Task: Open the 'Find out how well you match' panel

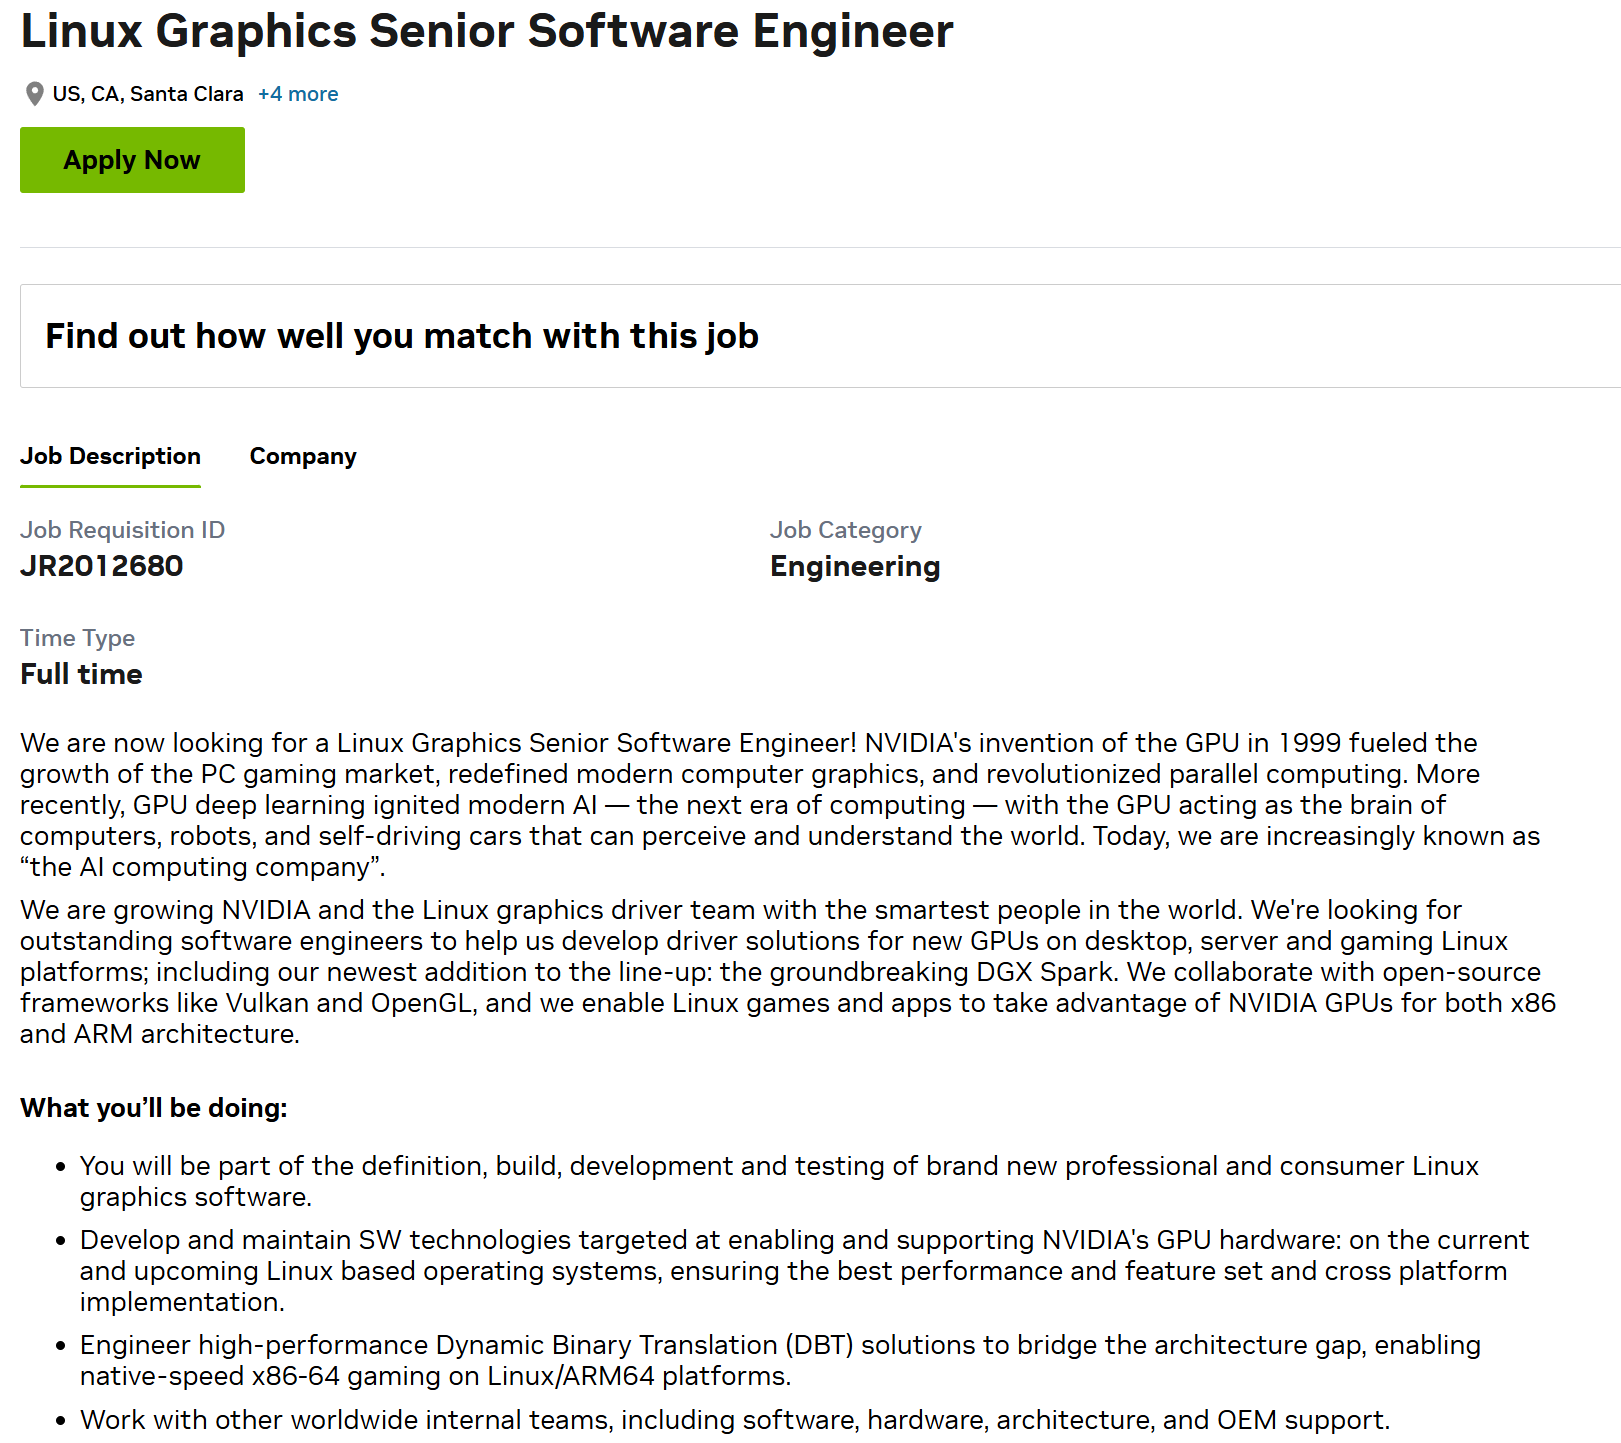Action: tap(402, 336)
